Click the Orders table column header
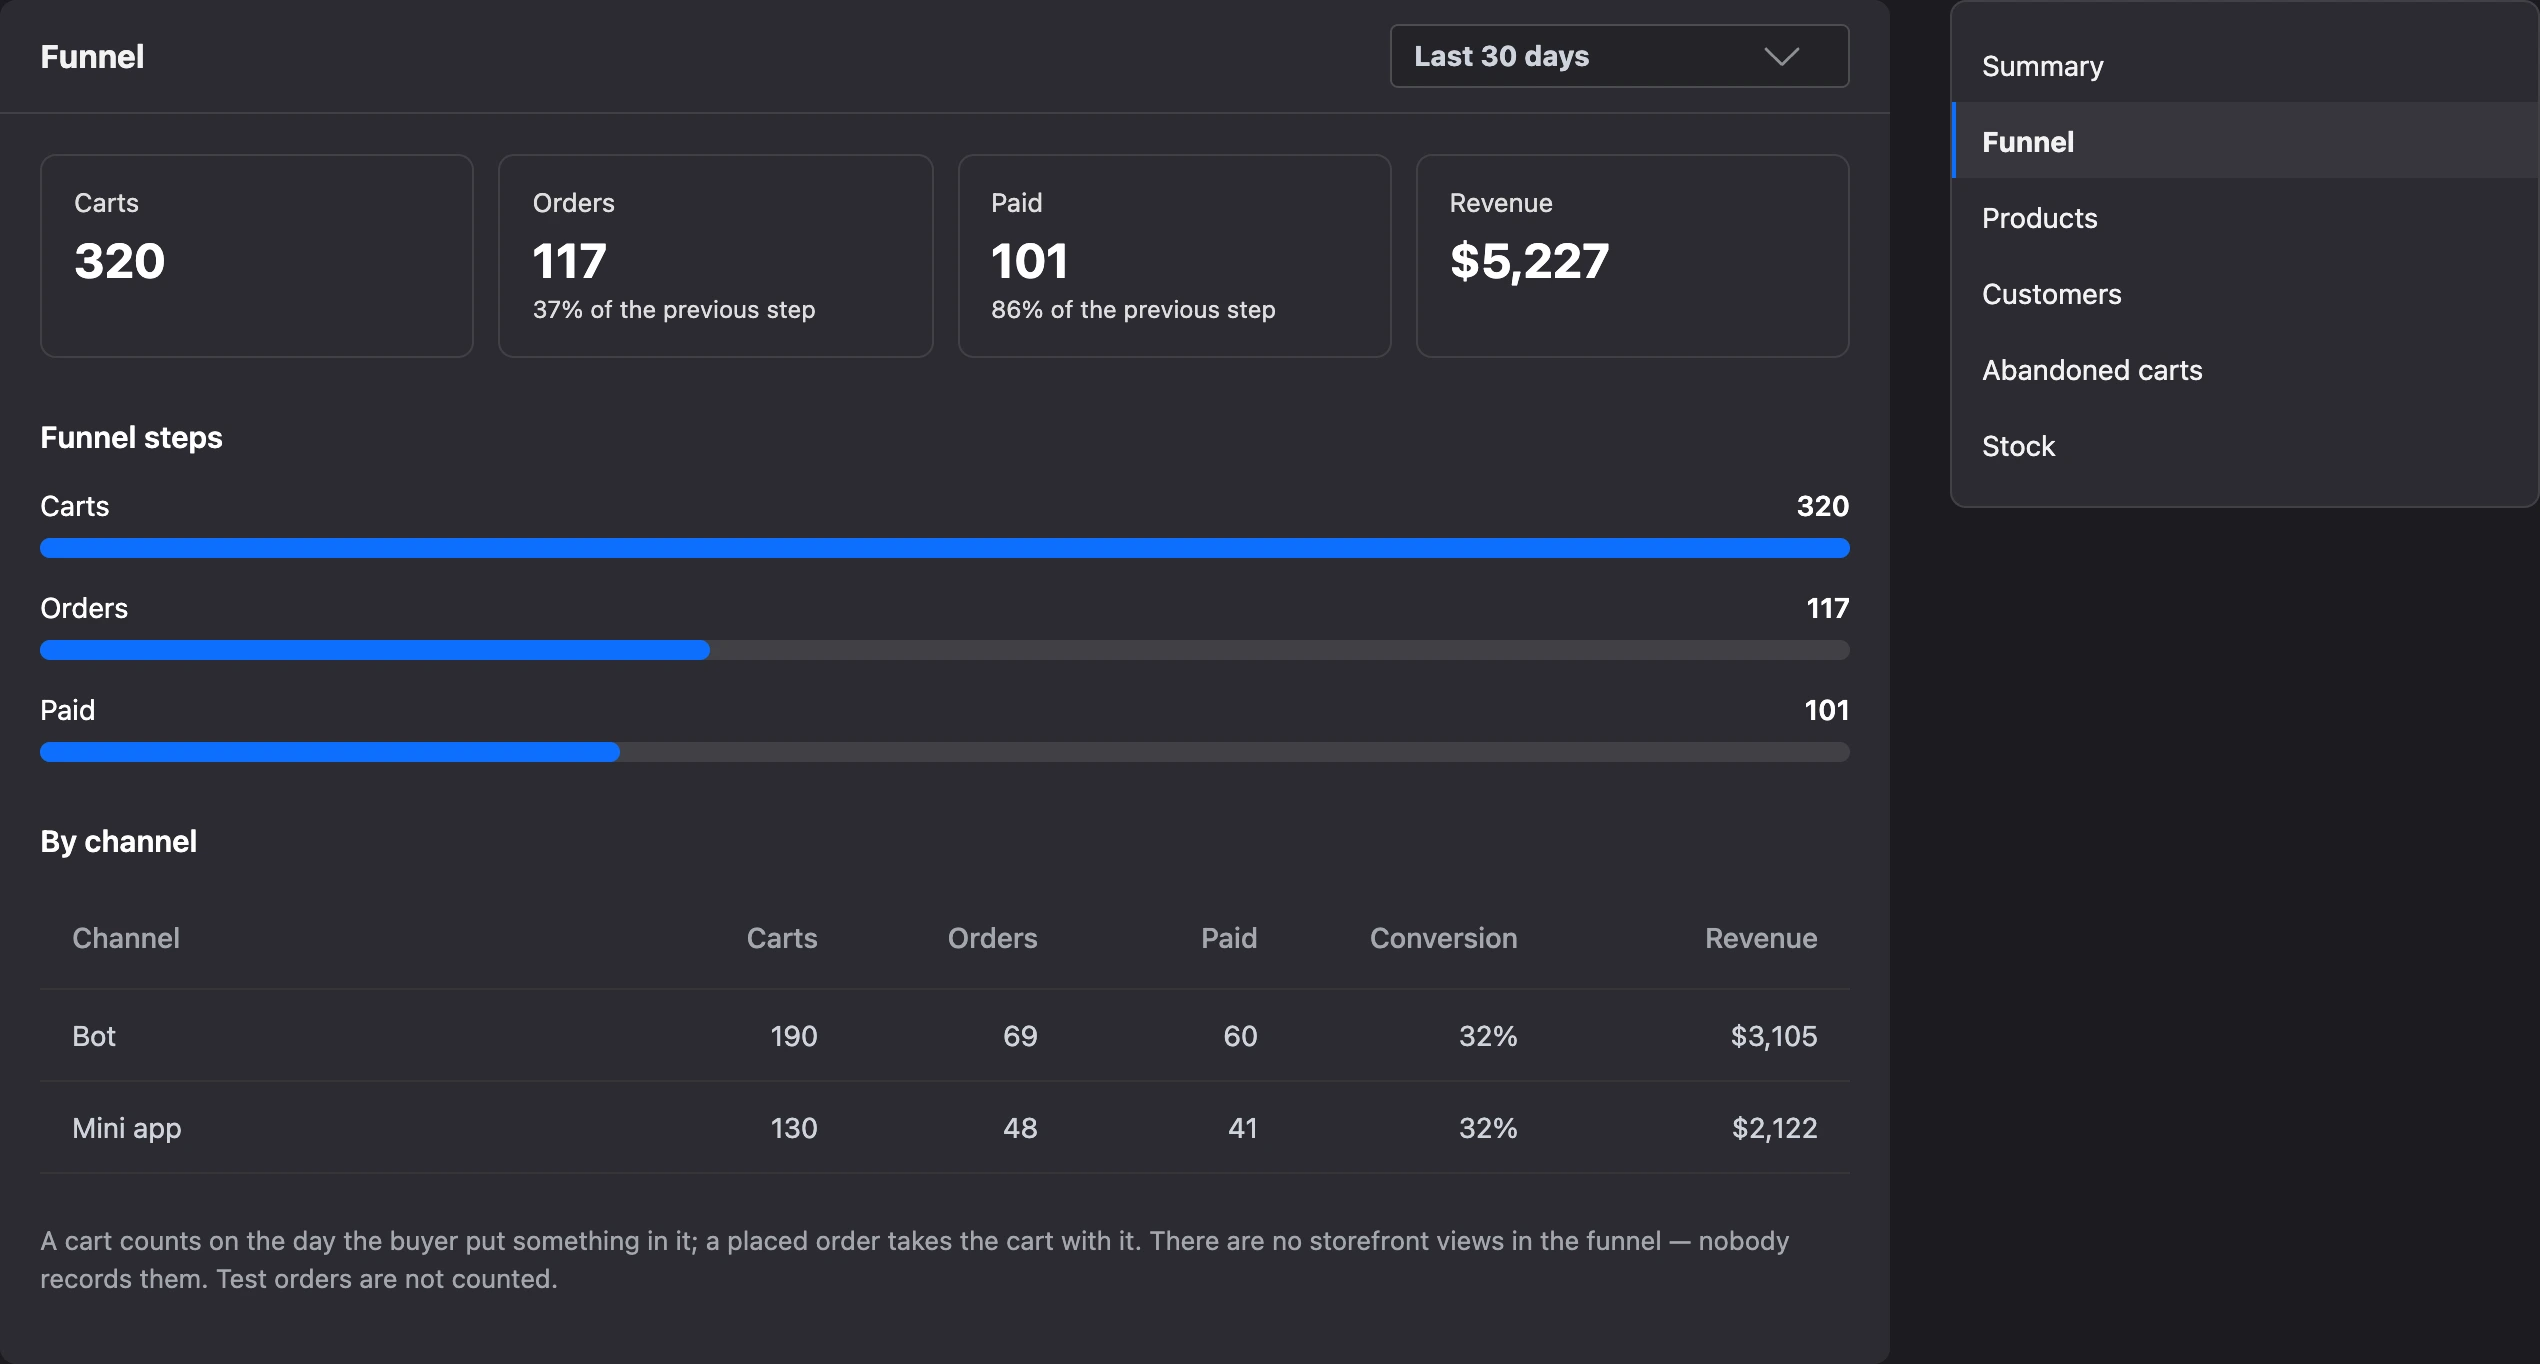This screenshot has height=1364, width=2540. [x=992, y=938]
